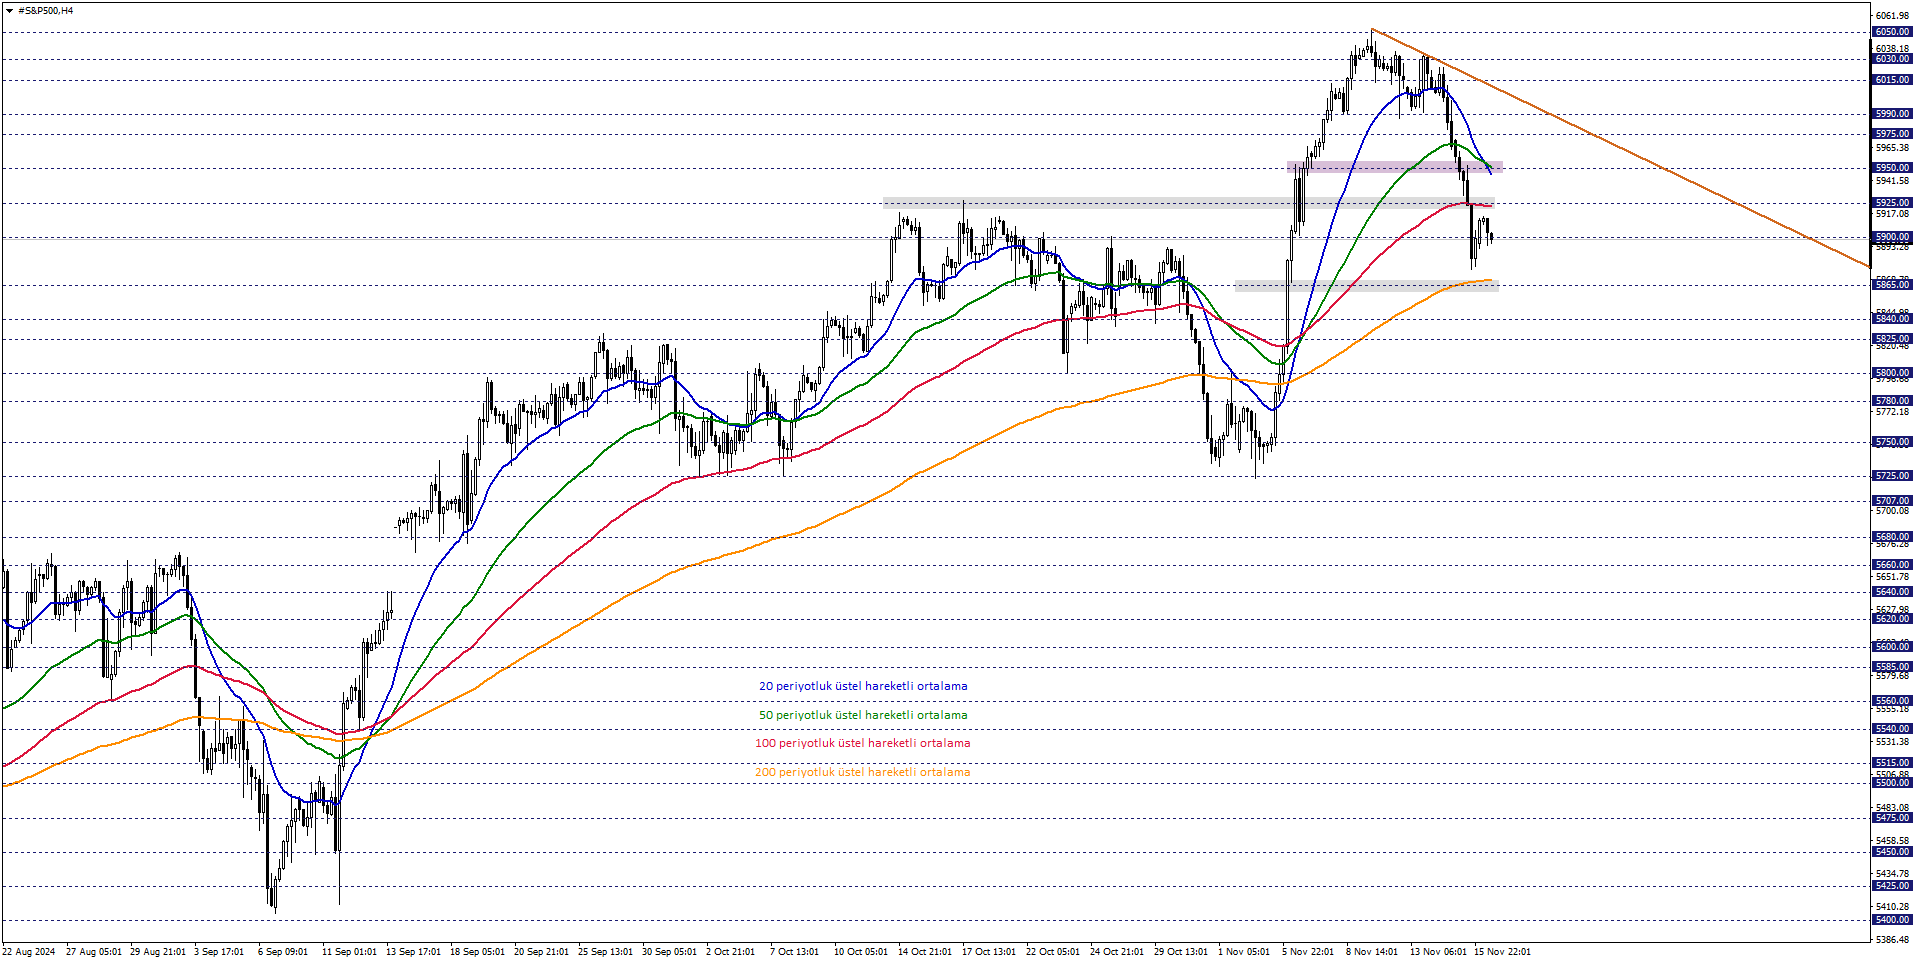
Task: Click the 5965.38 axis price value
Action: click(x=1893, y=148)
